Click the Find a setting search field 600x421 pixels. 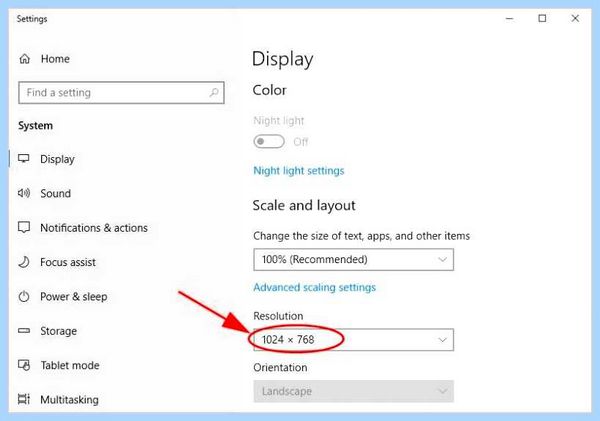121,93
